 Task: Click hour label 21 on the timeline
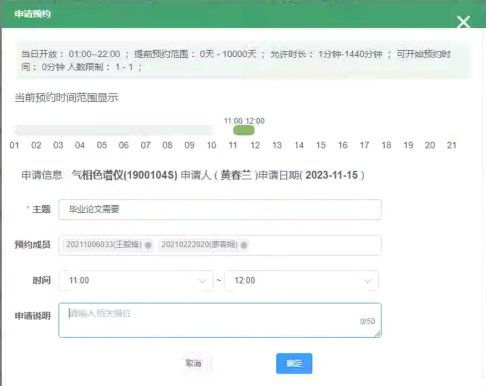(x=452, y=145)
